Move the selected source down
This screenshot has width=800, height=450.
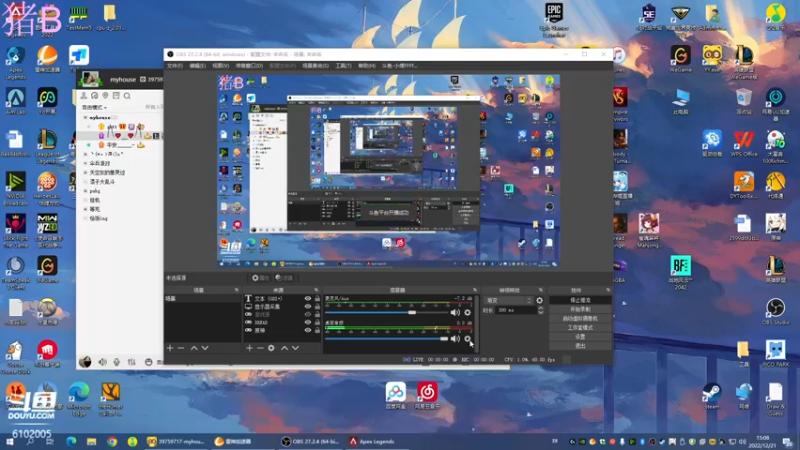tap(295, 348)
